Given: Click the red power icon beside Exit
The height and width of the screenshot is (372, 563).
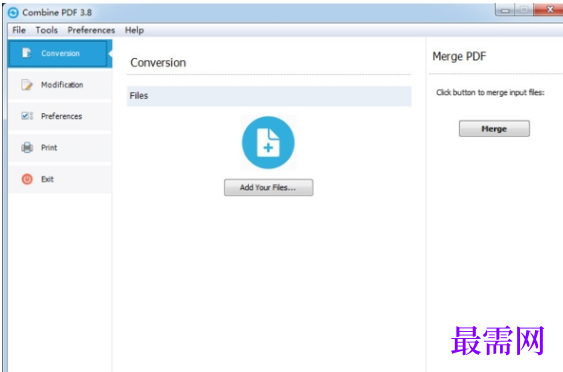Looking at the screenshot, I should tap(27, 179).
